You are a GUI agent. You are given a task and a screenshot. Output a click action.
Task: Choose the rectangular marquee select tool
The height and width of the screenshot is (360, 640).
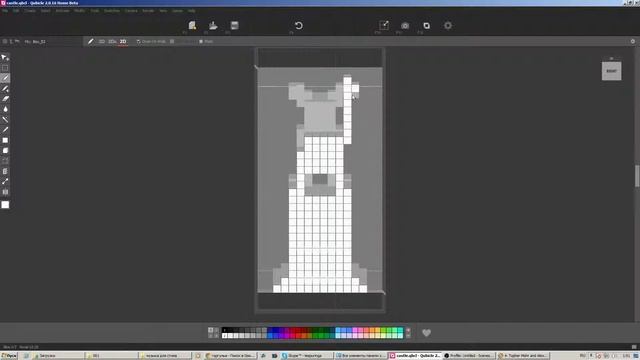[x=5, y=68]
